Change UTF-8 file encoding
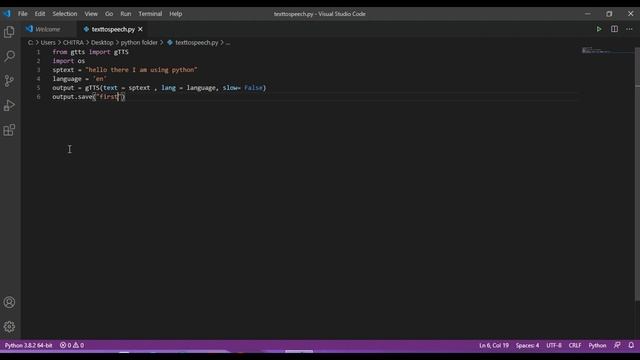Viewport: 640px width, 360px height. pyautogui.click(x=554, y=345)
